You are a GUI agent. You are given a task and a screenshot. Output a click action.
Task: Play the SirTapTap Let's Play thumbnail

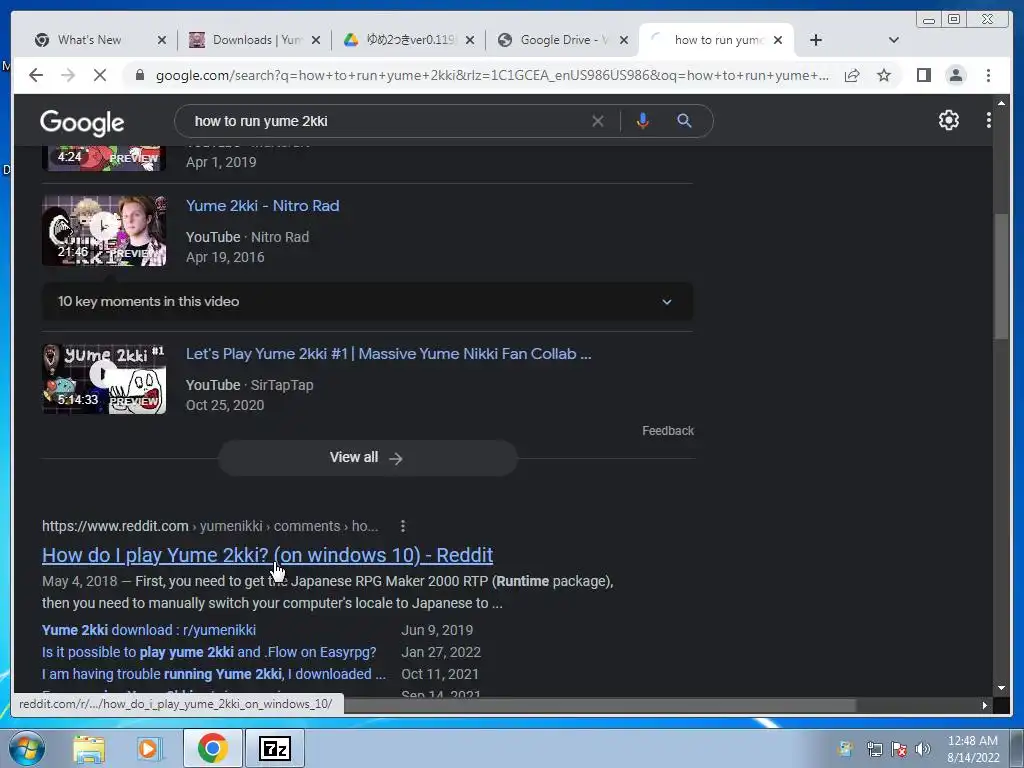[x=104, y=379]
